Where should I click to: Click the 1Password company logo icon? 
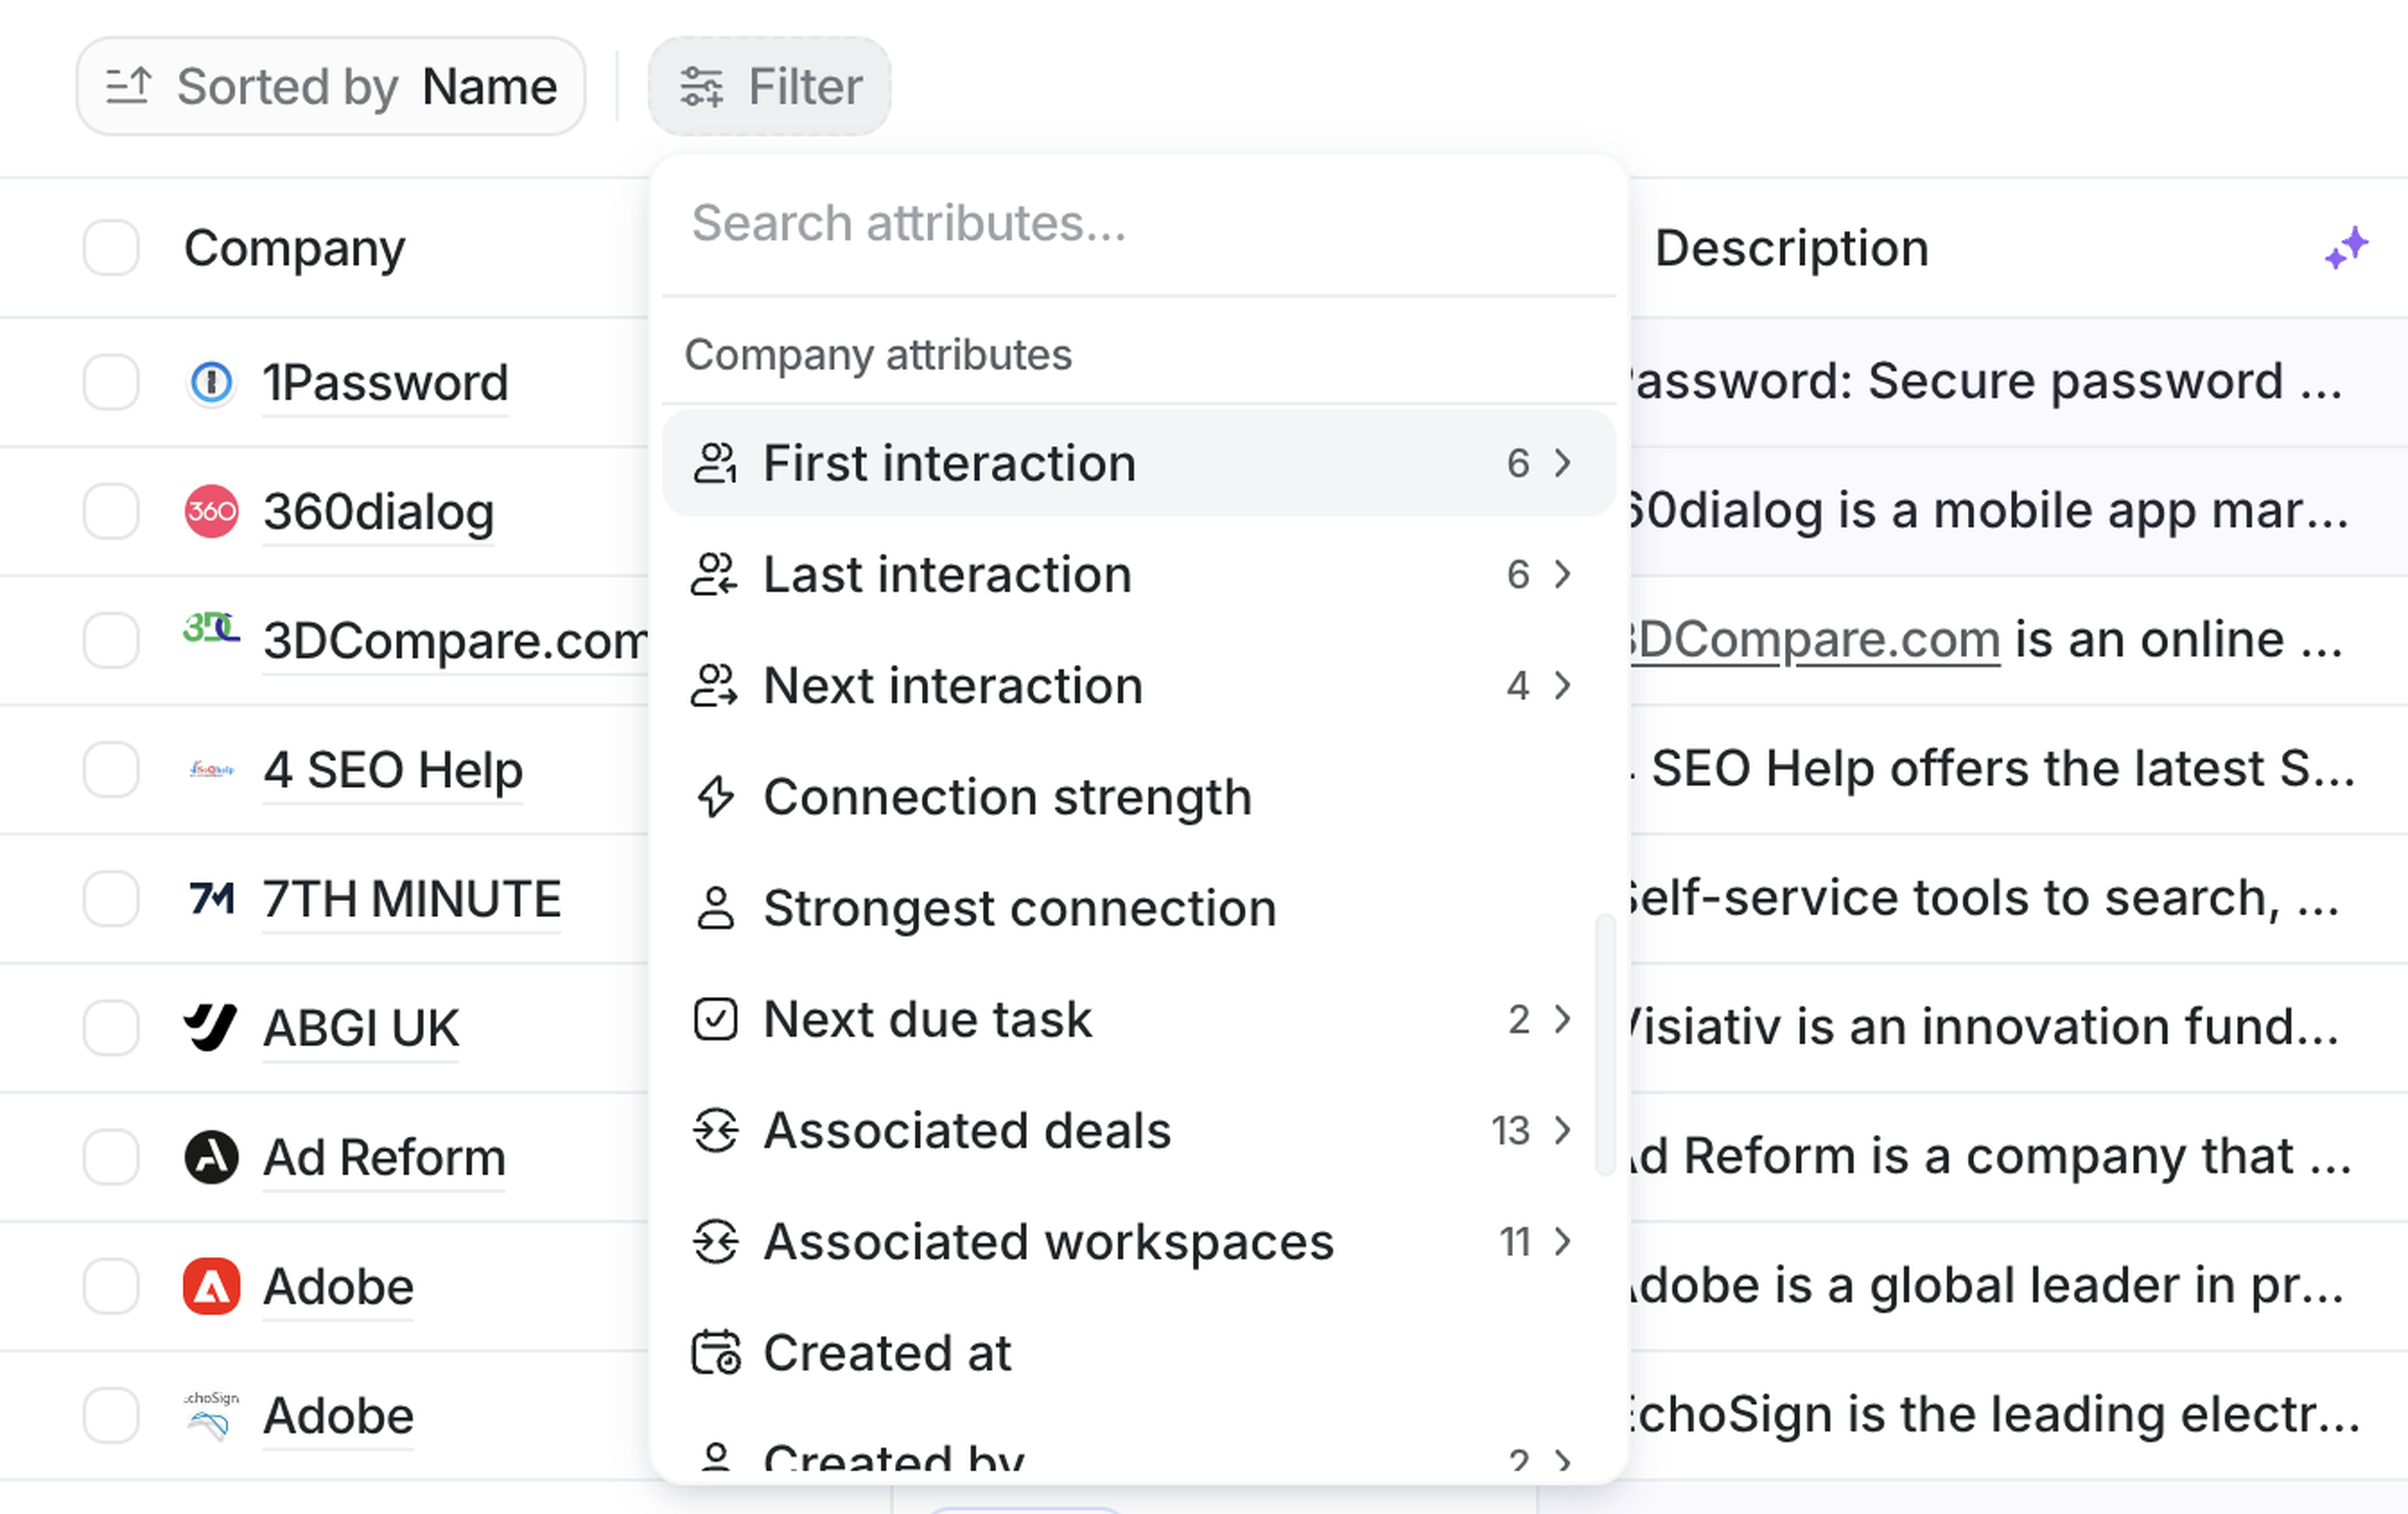[211, 383]
